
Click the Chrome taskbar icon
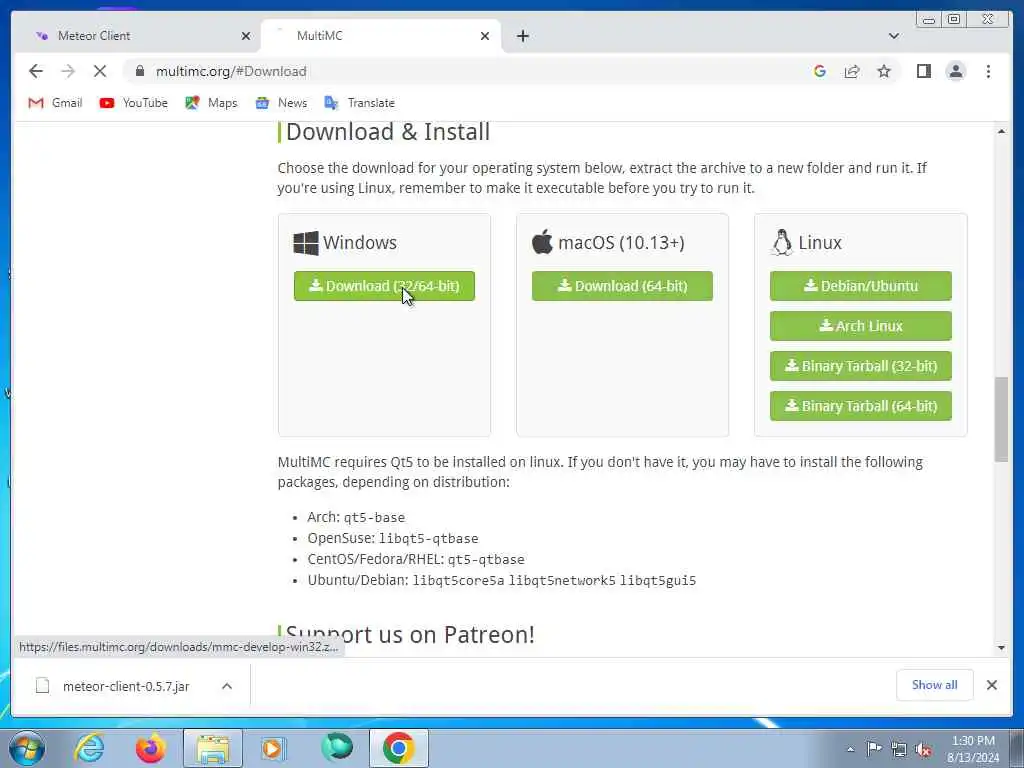[398, 748]
